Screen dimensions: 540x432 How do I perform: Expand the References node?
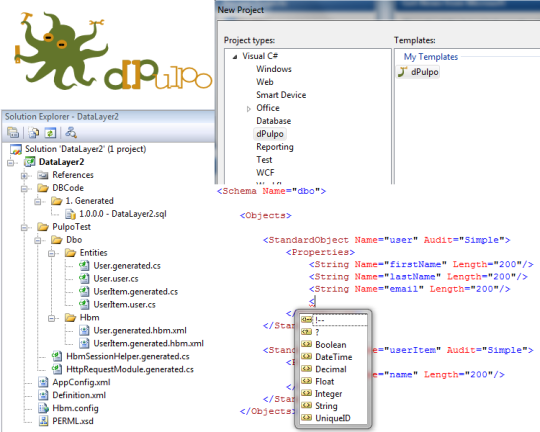(x=24, y=176)
